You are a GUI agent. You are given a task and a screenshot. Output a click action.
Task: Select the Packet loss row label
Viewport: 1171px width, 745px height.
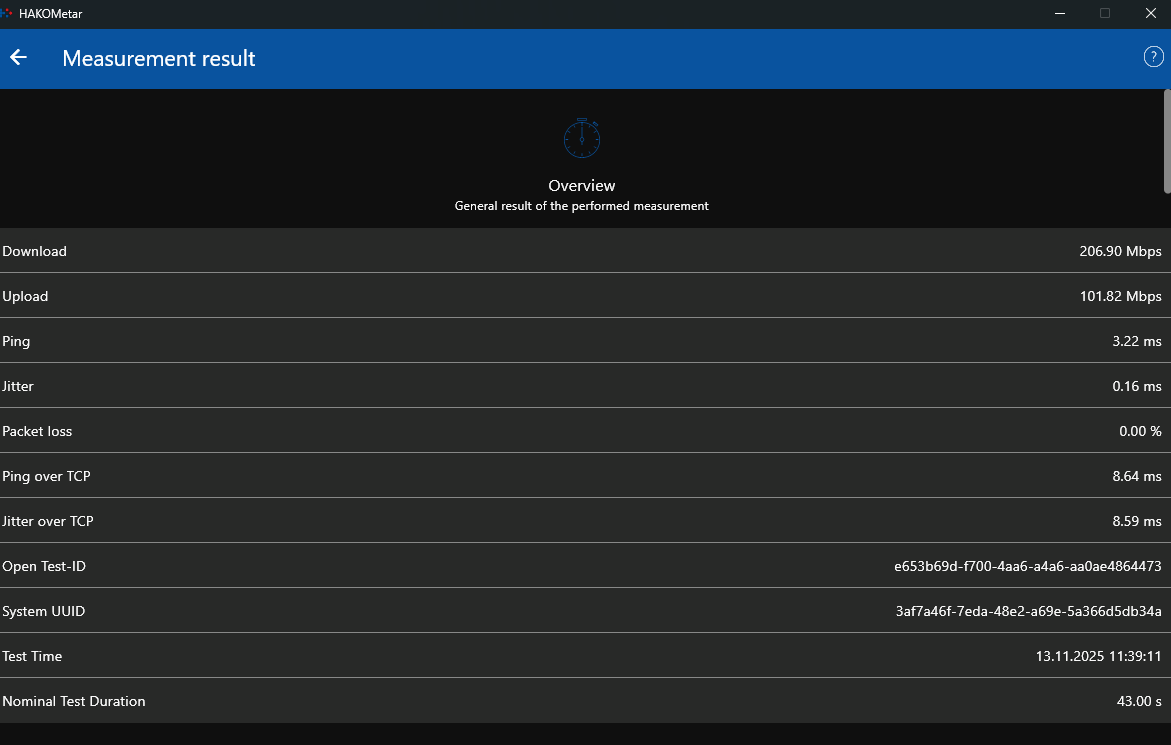click(37, 431)
